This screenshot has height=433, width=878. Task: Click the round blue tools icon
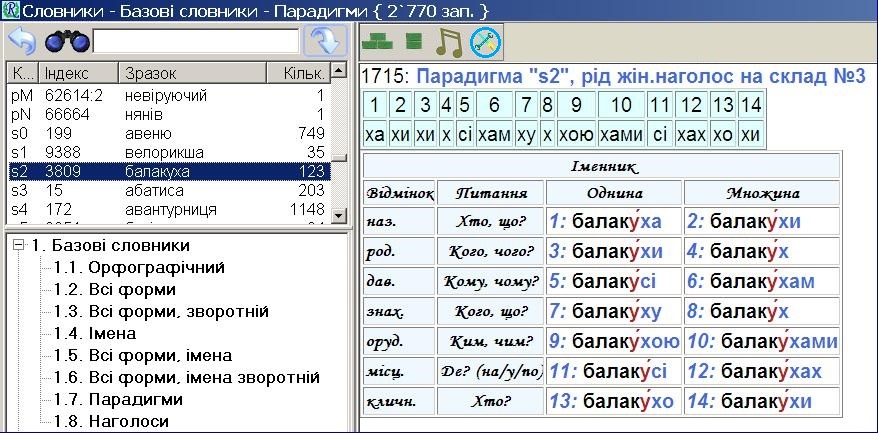[485, 41]
